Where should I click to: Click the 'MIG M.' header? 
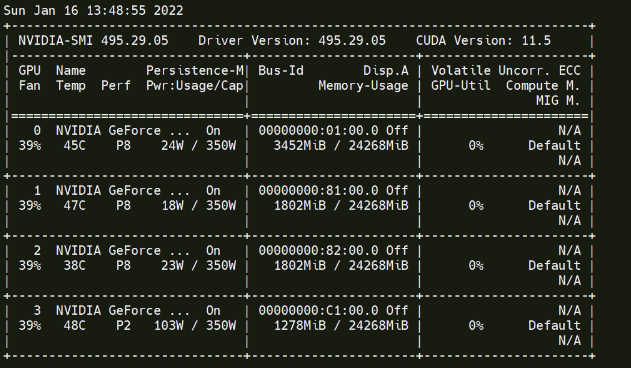pos(558,101)
